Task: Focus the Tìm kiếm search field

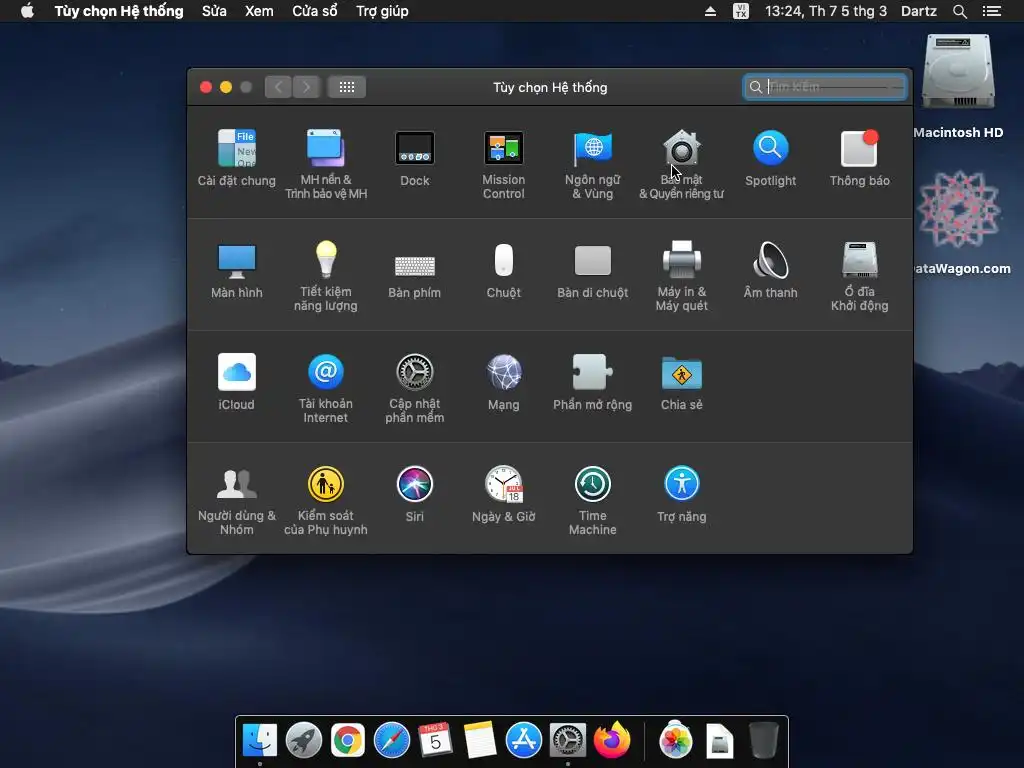Action: [825, 87]
